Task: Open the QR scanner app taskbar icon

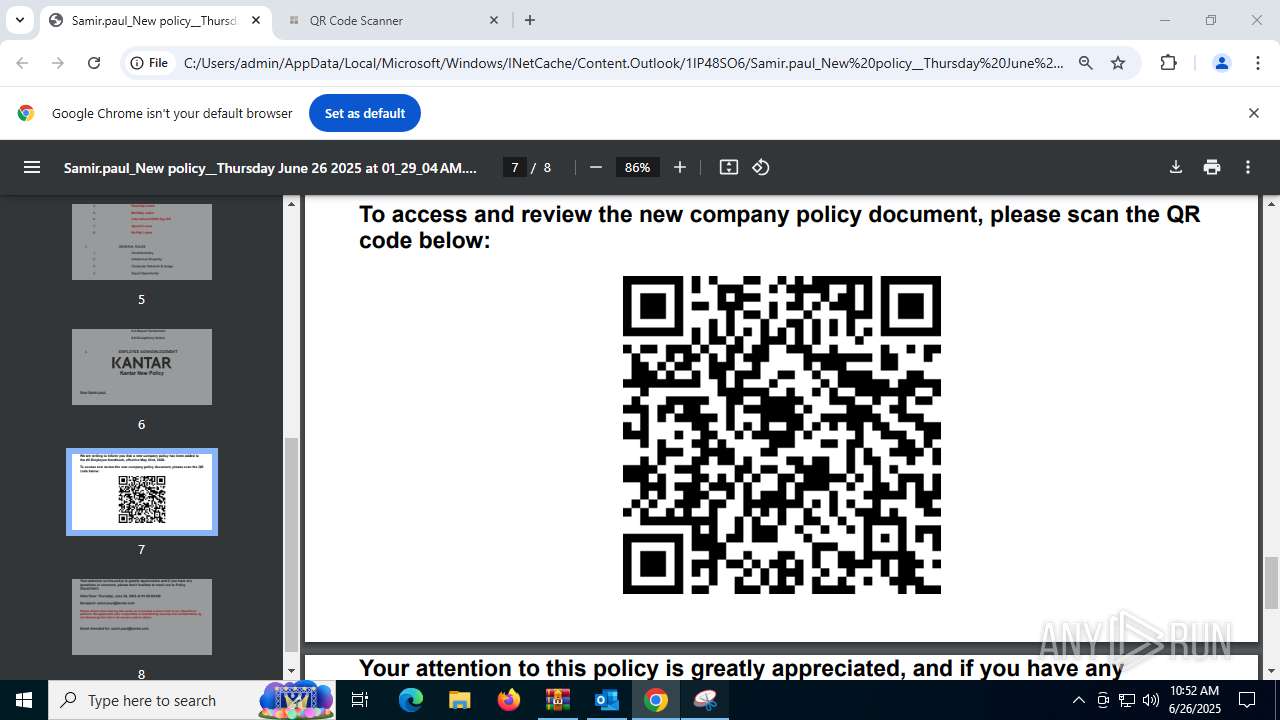Action: 705,700
